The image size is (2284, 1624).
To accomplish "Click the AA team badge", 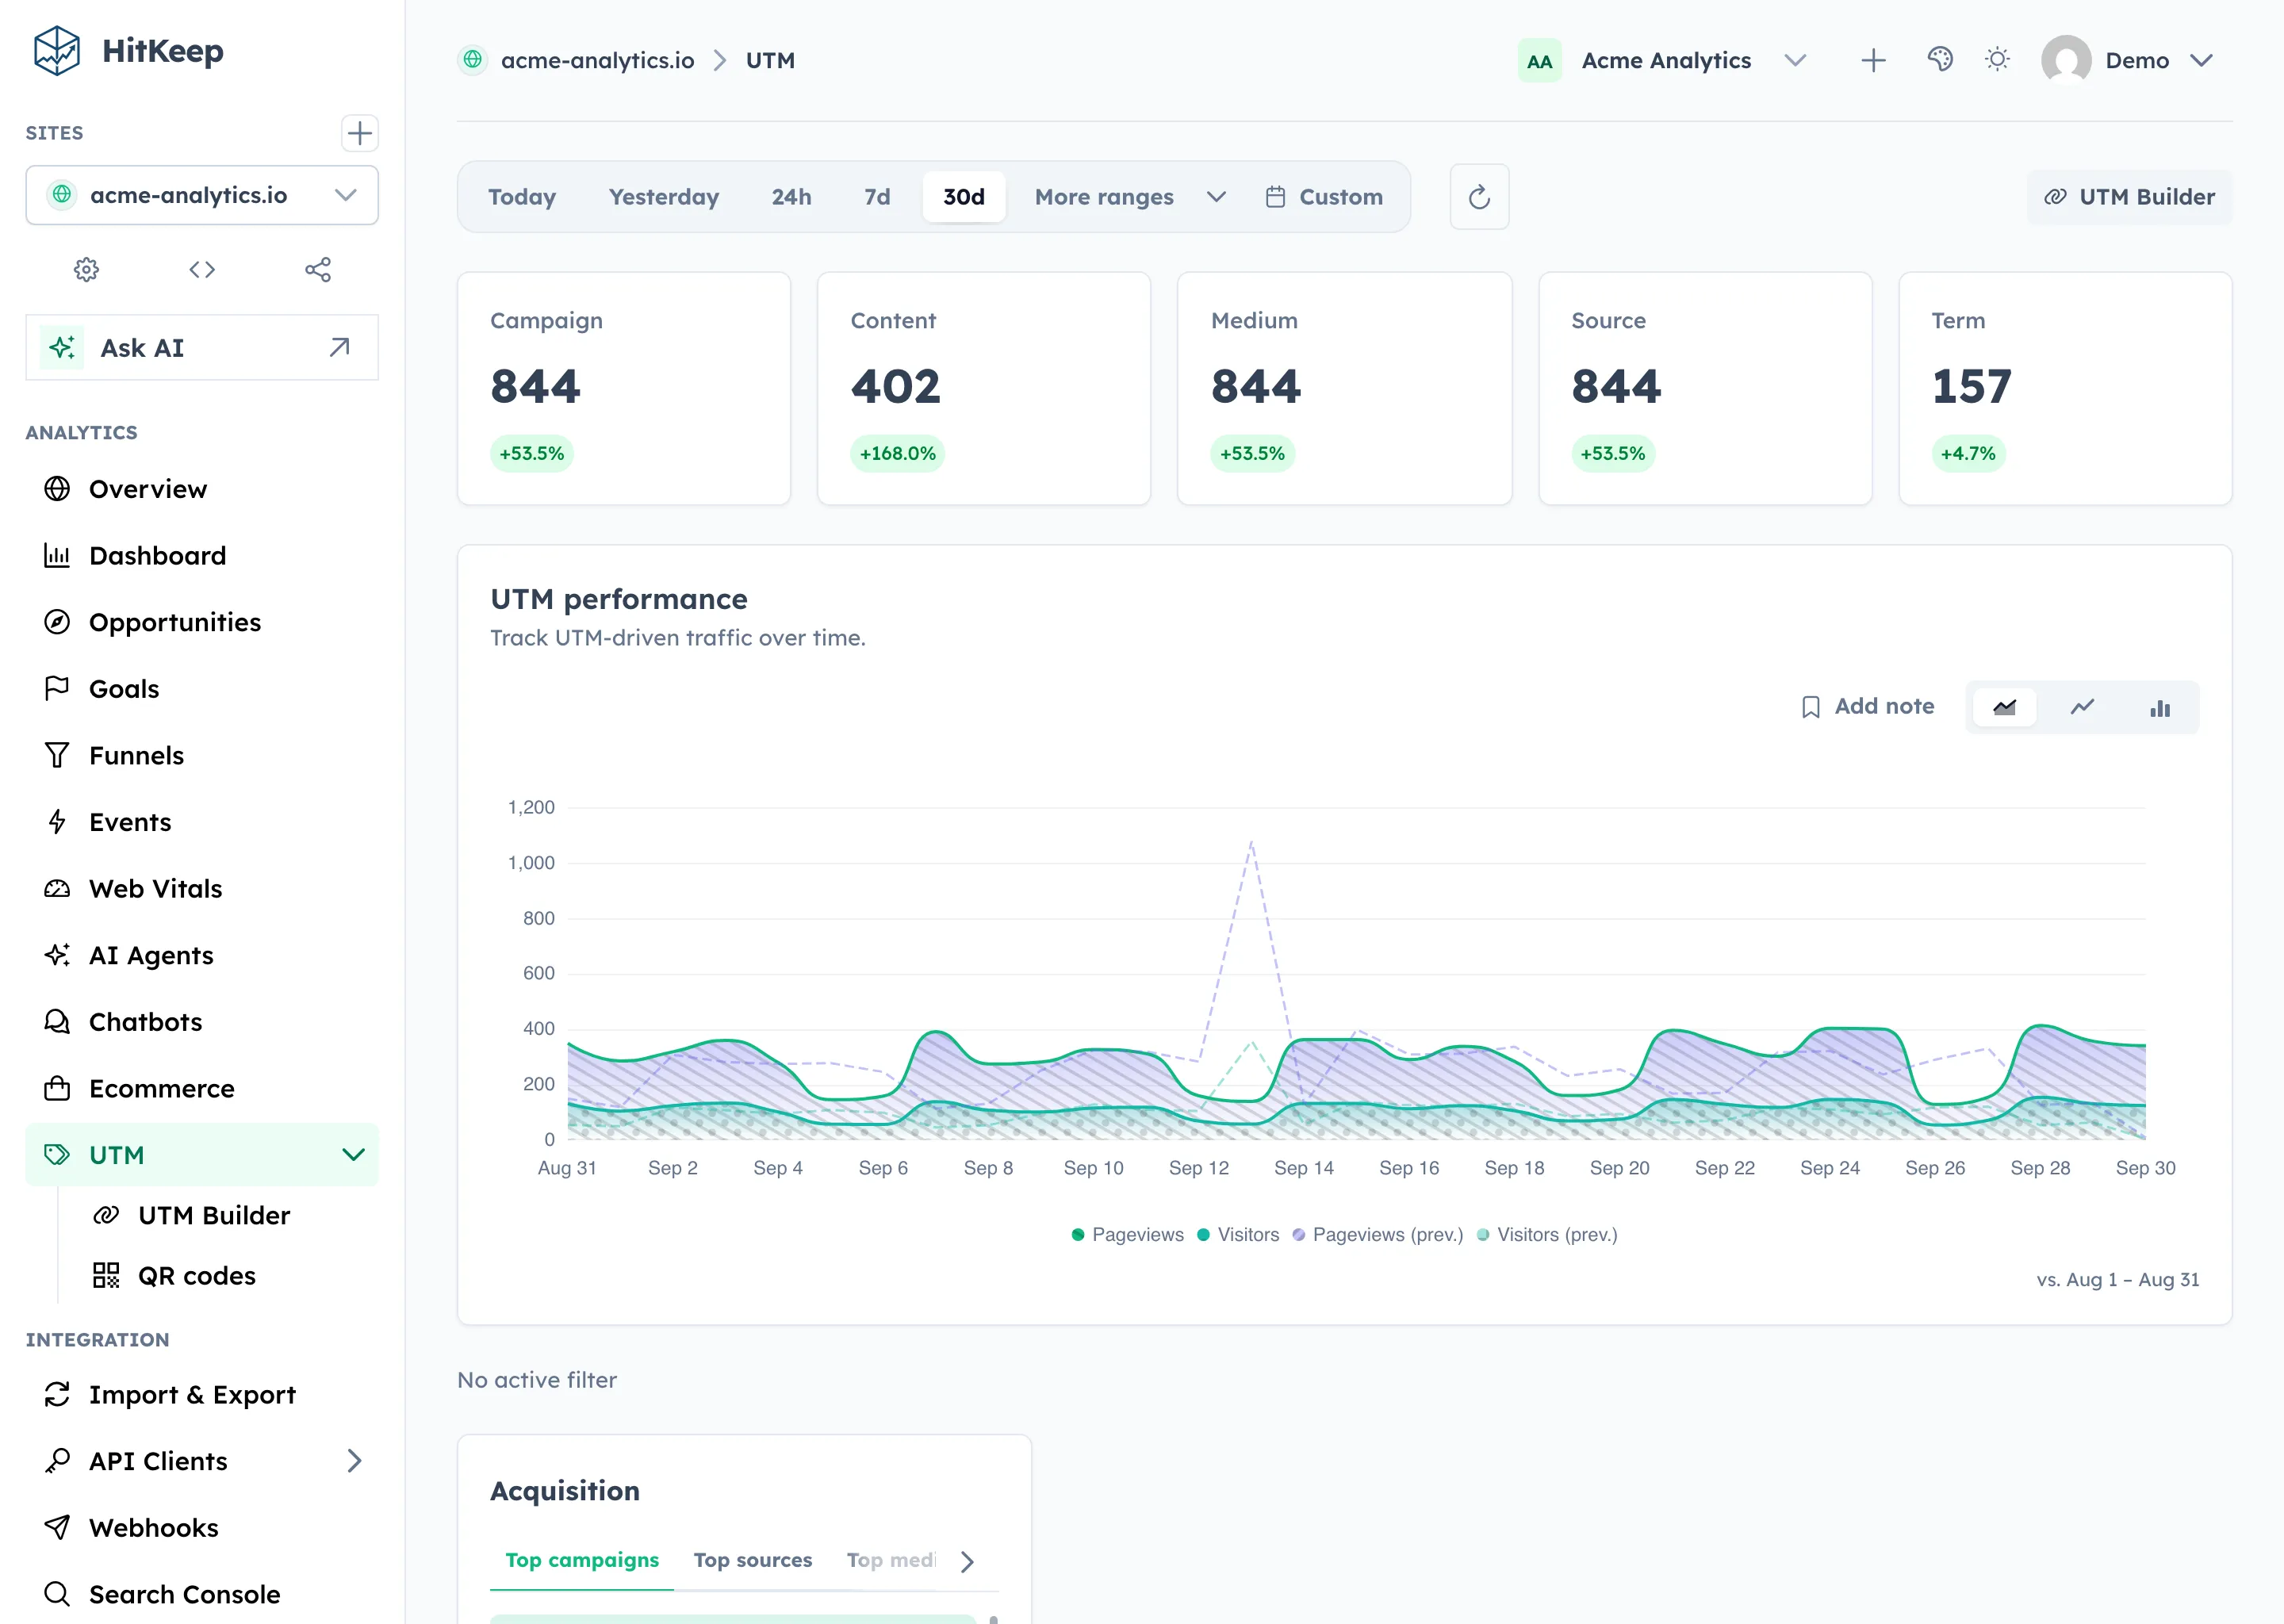I will [x=1539, y=61].
